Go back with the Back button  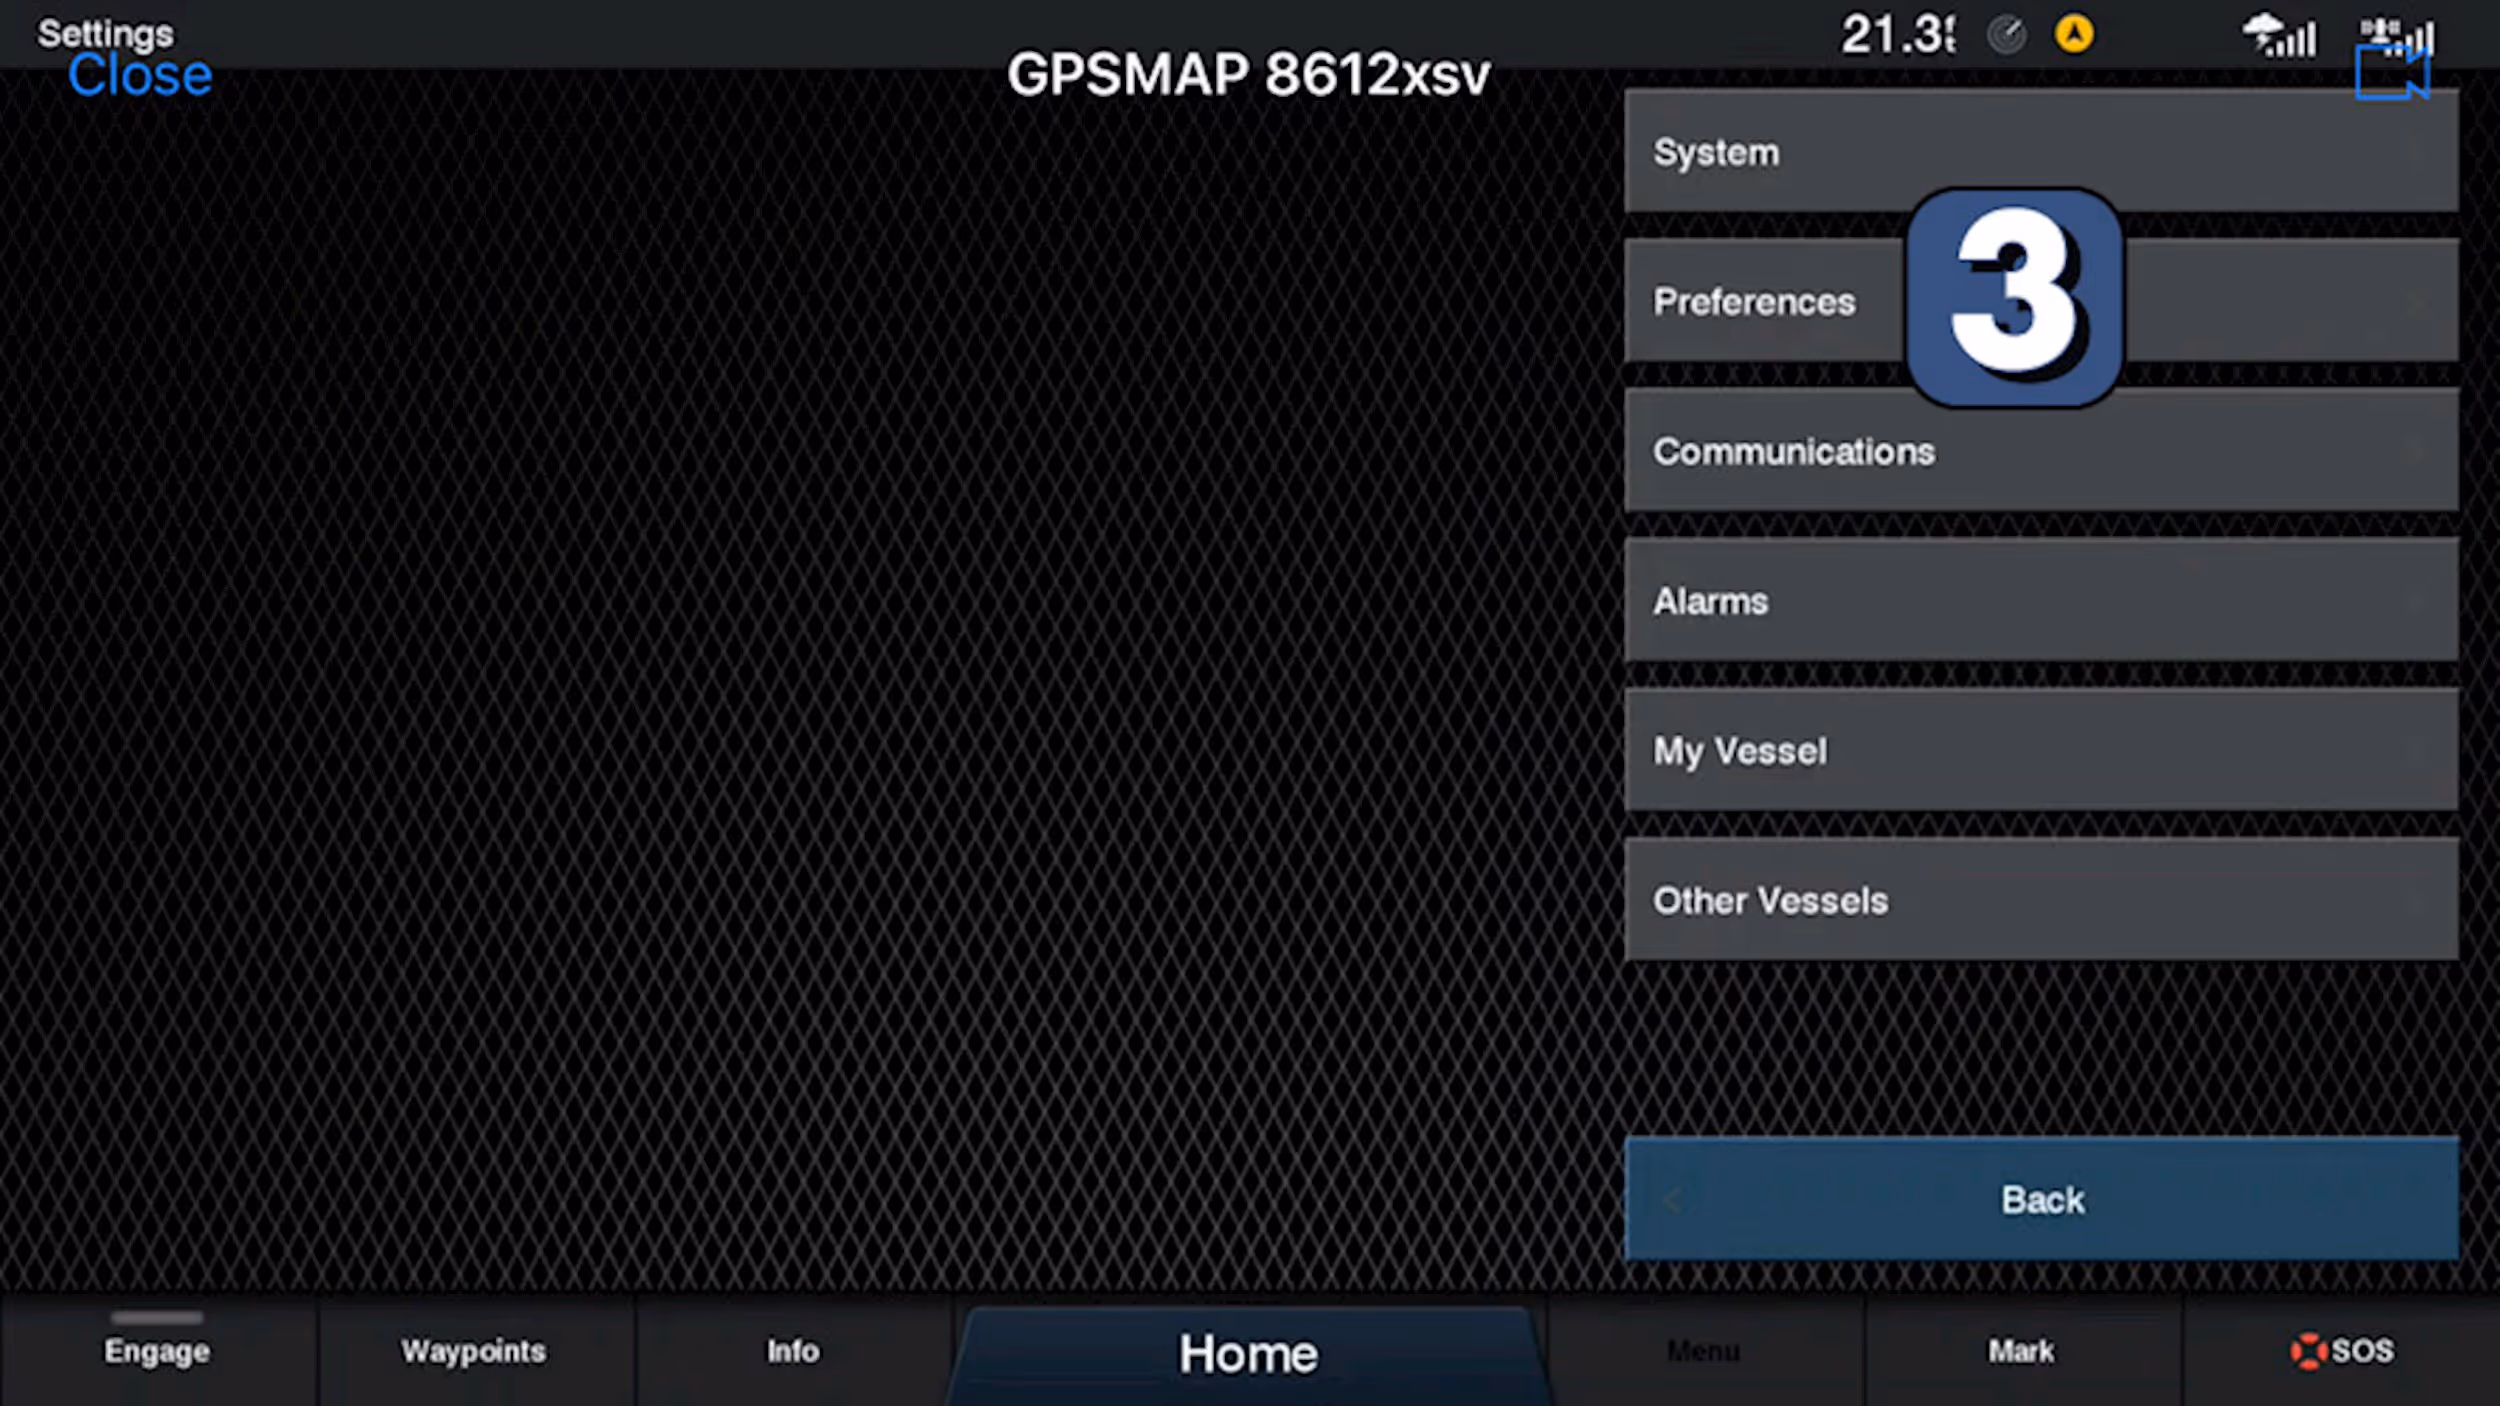2041,1198
